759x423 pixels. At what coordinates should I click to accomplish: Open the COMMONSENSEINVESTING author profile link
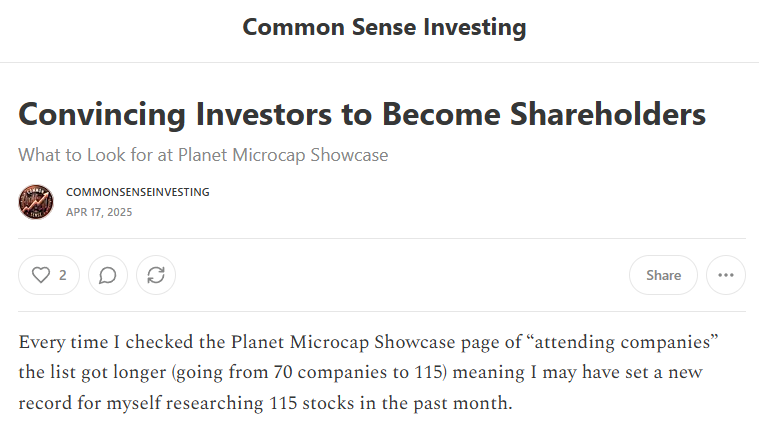(137, 192)
